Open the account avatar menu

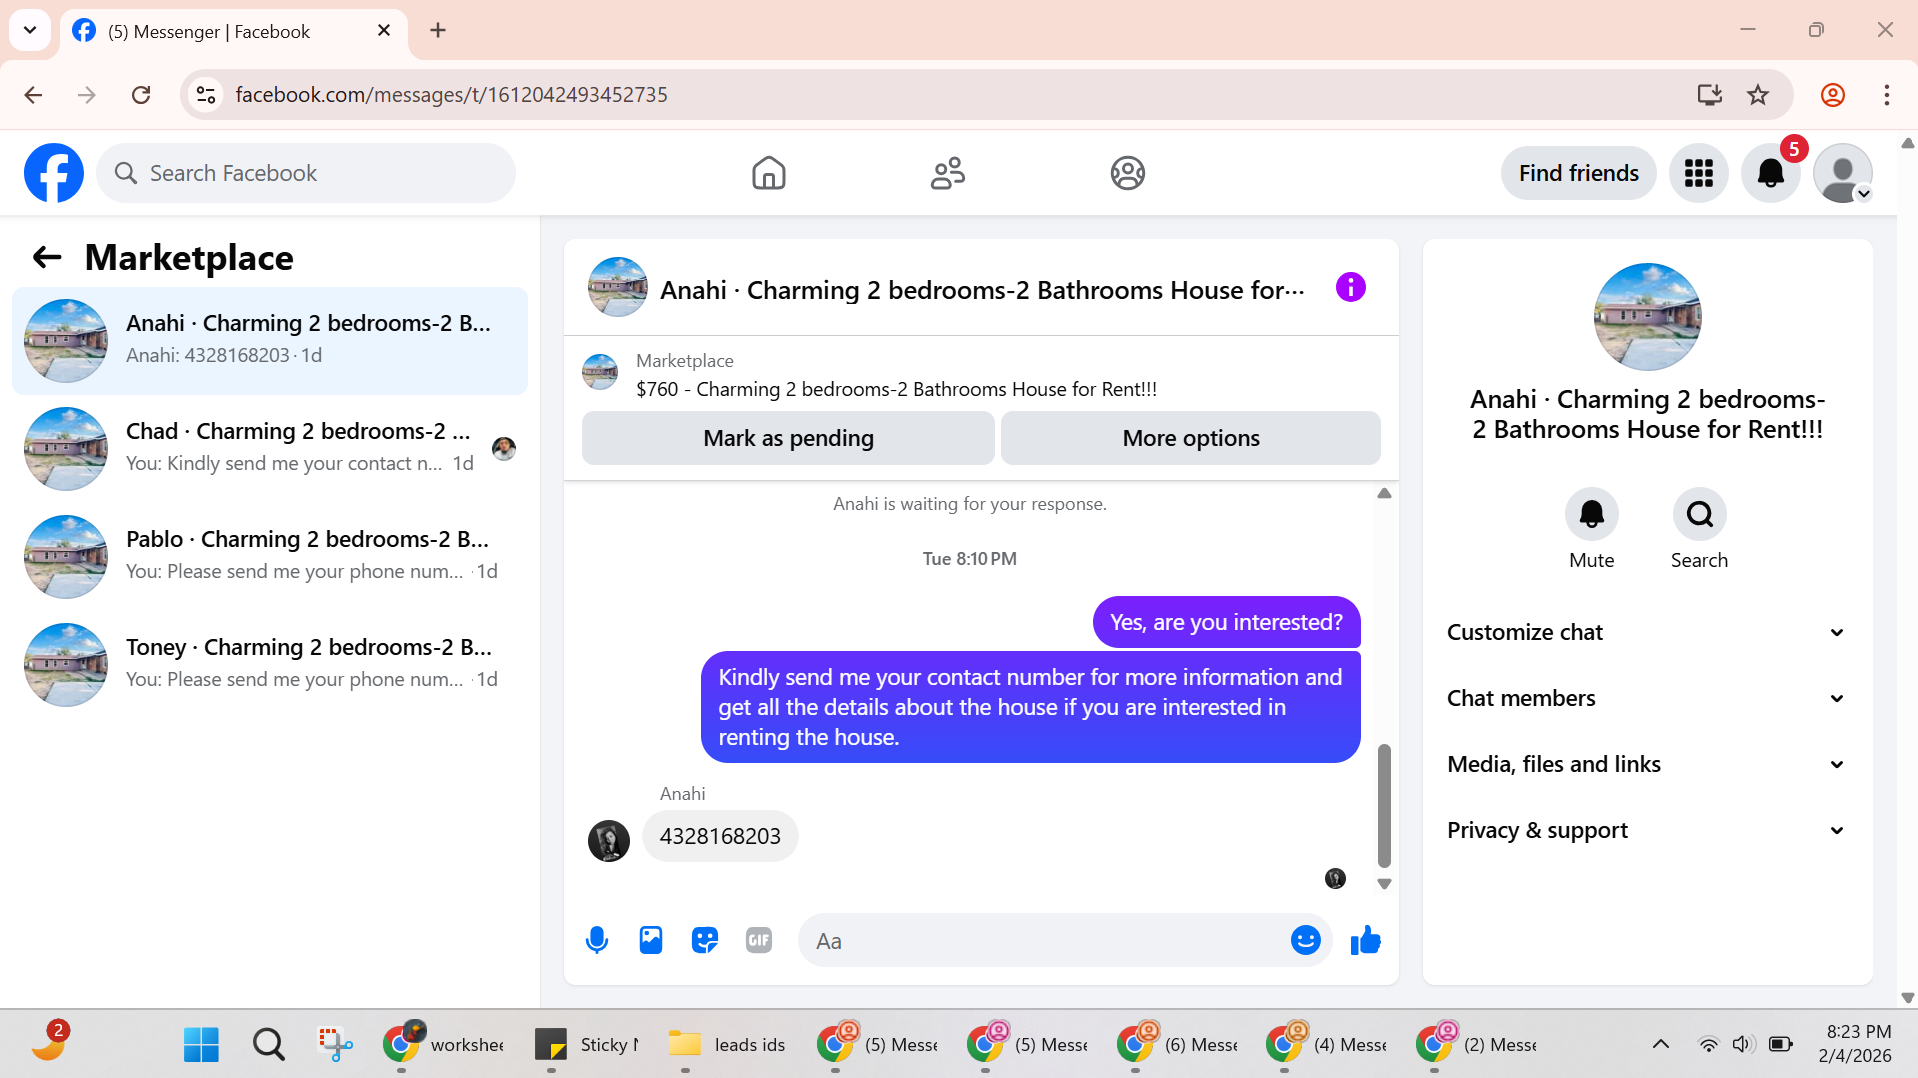point(1842,173)
